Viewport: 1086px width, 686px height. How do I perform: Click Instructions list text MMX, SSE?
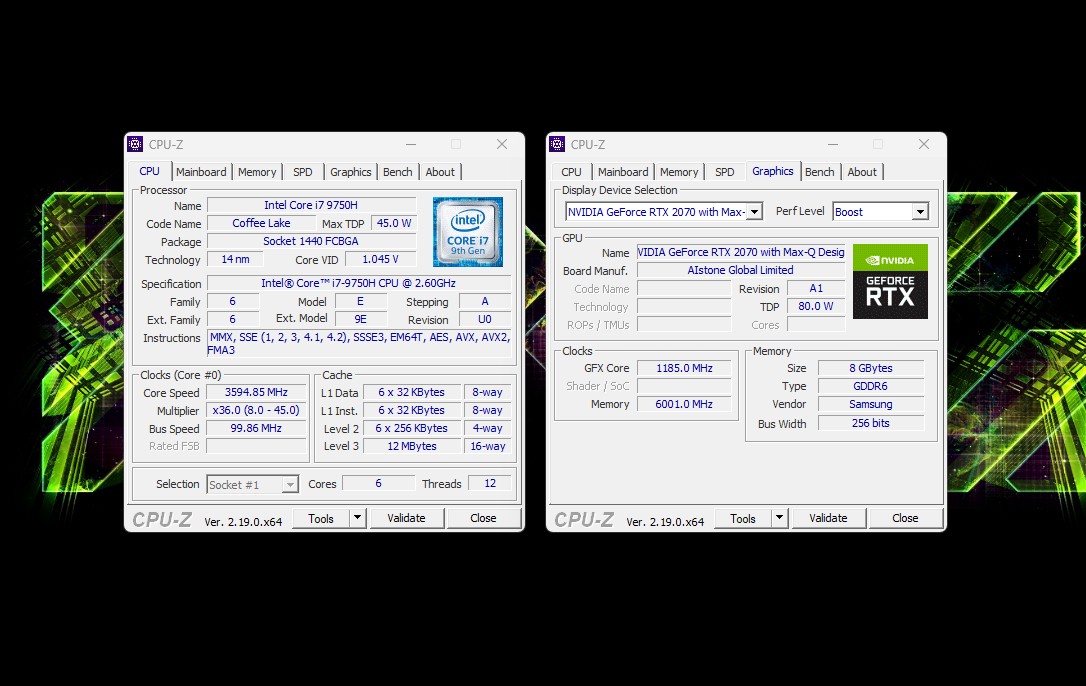coord(359,344)
